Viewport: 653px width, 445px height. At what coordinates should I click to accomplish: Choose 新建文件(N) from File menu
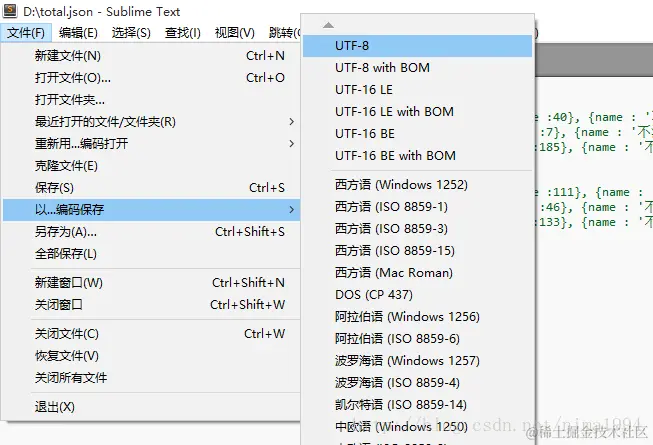click(x=151, y=55)
